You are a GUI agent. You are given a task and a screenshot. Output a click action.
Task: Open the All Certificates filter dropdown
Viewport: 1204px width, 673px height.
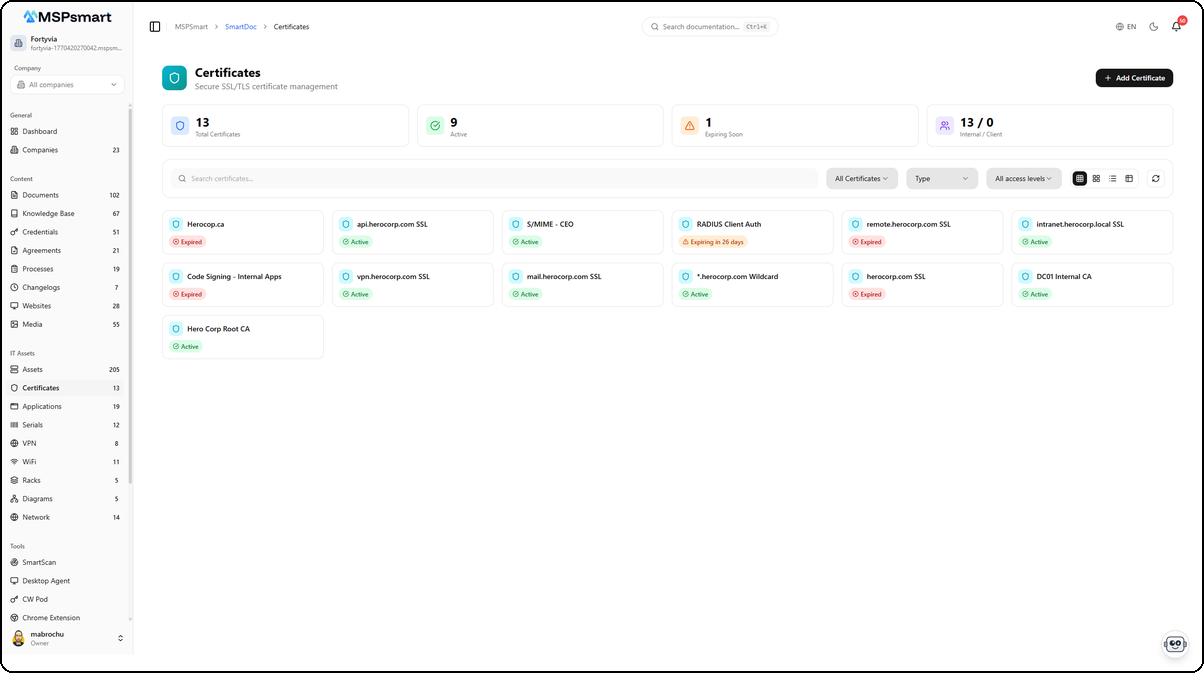coord(861,178)
